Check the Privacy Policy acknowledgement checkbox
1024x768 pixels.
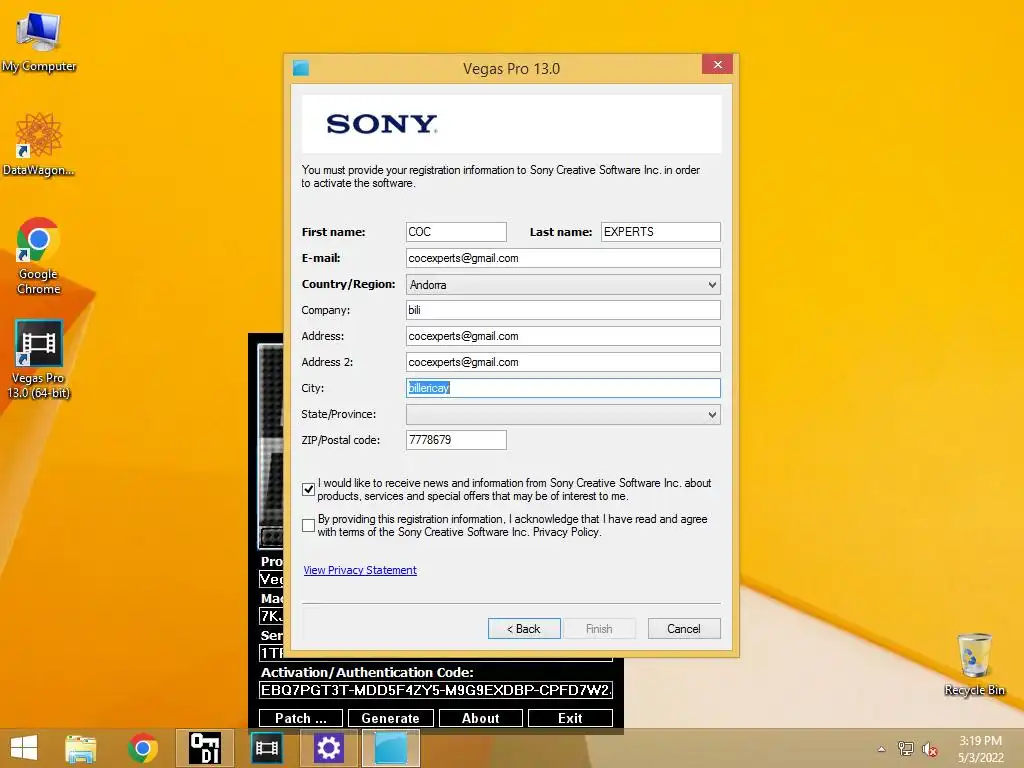pos(308,525)
